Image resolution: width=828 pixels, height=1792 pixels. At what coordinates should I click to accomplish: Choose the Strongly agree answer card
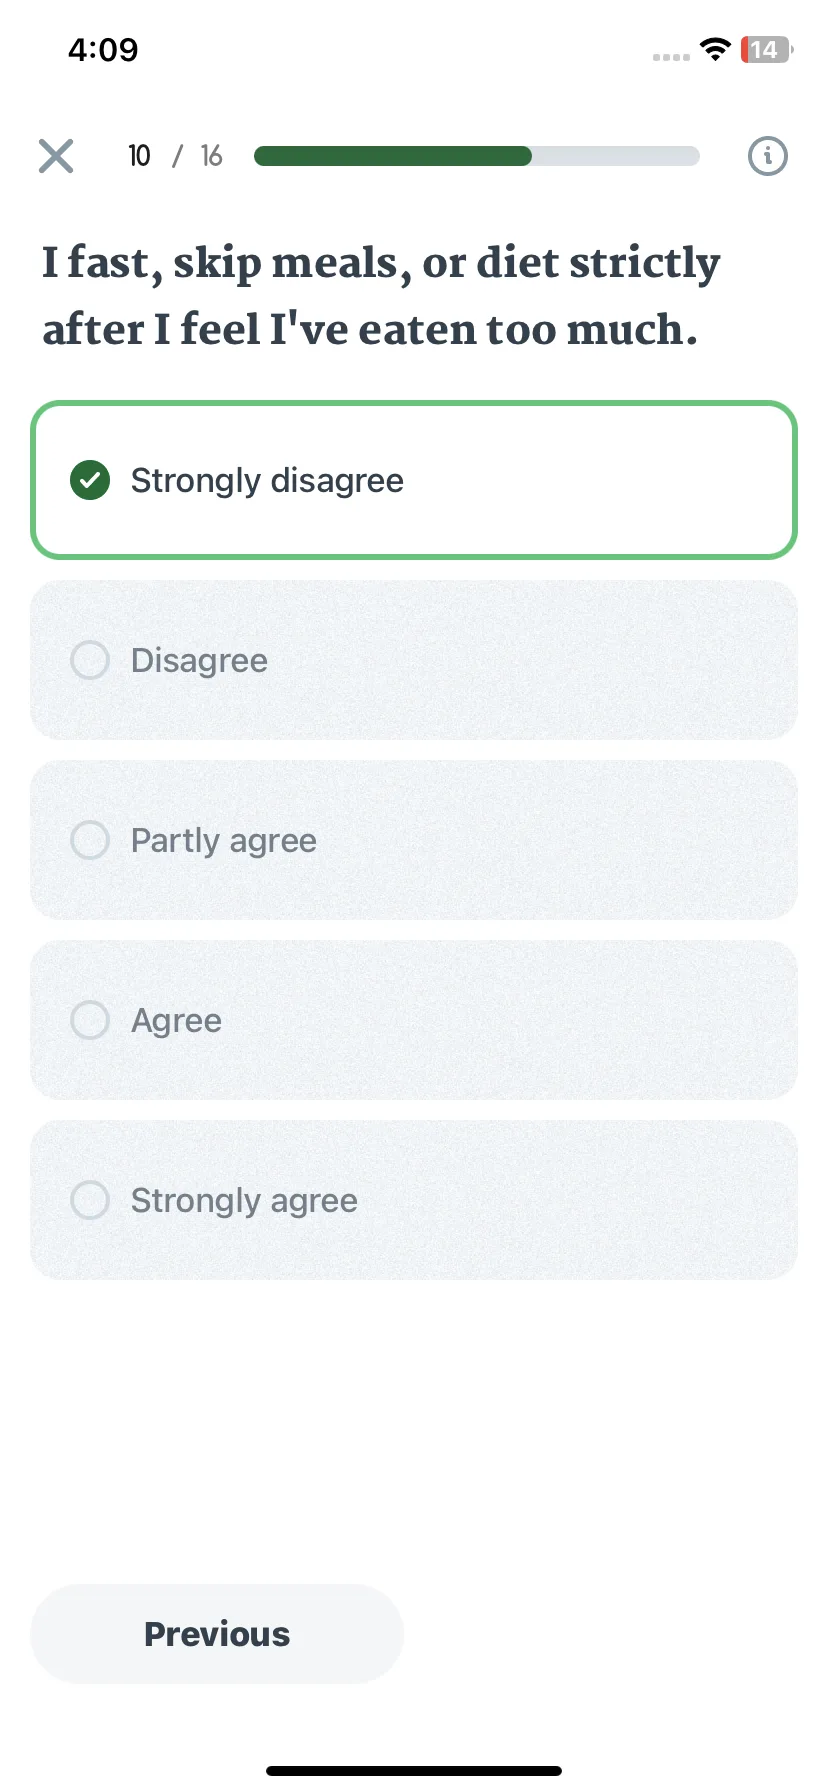[x=414, y=1200]
